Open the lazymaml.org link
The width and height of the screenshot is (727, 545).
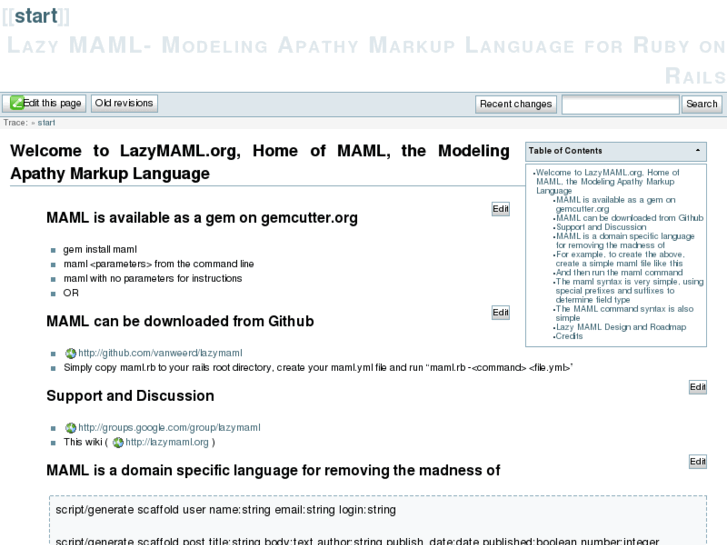[x=167, y=442]
